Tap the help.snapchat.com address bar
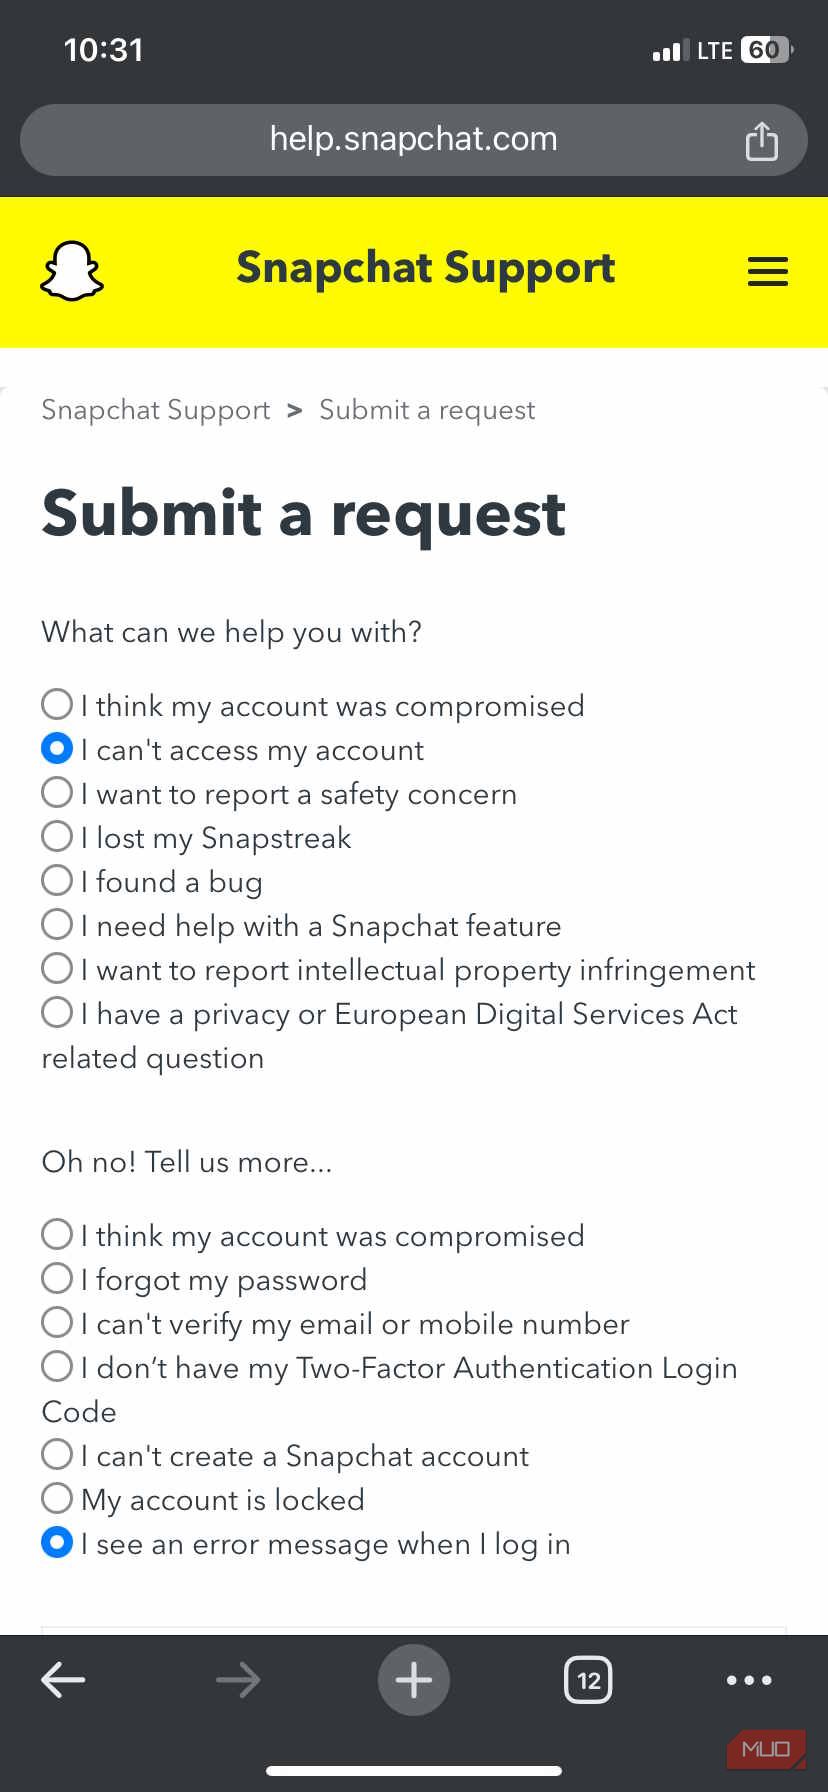The width and height of the screenshot is (828, 1792). [x=413, y=140]
